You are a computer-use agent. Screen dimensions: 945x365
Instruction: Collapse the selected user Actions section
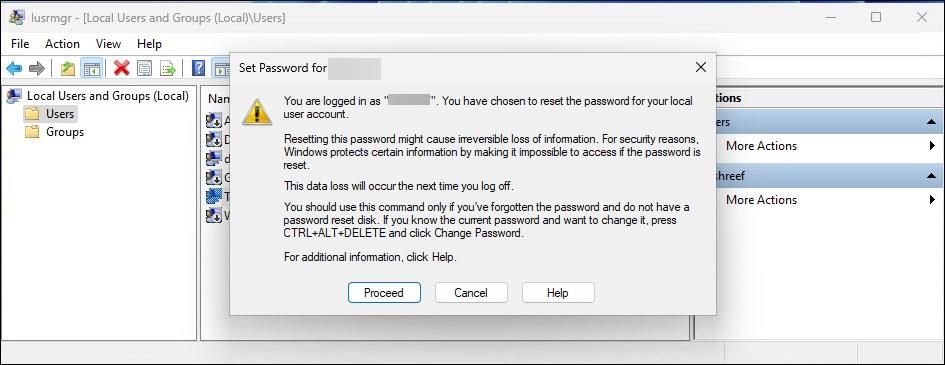931,176
